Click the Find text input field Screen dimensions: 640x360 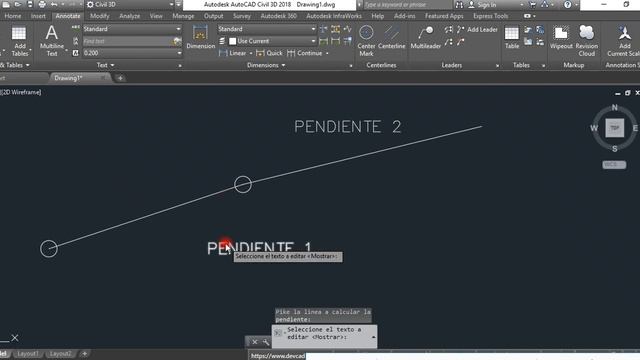(127, 41)
